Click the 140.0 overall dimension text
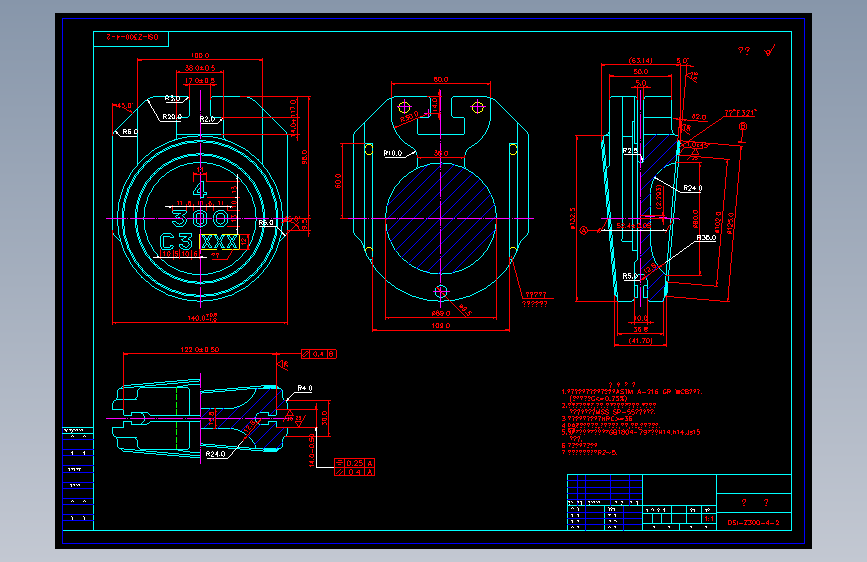This screenshot has height=562, width=867. coord(202,318)
